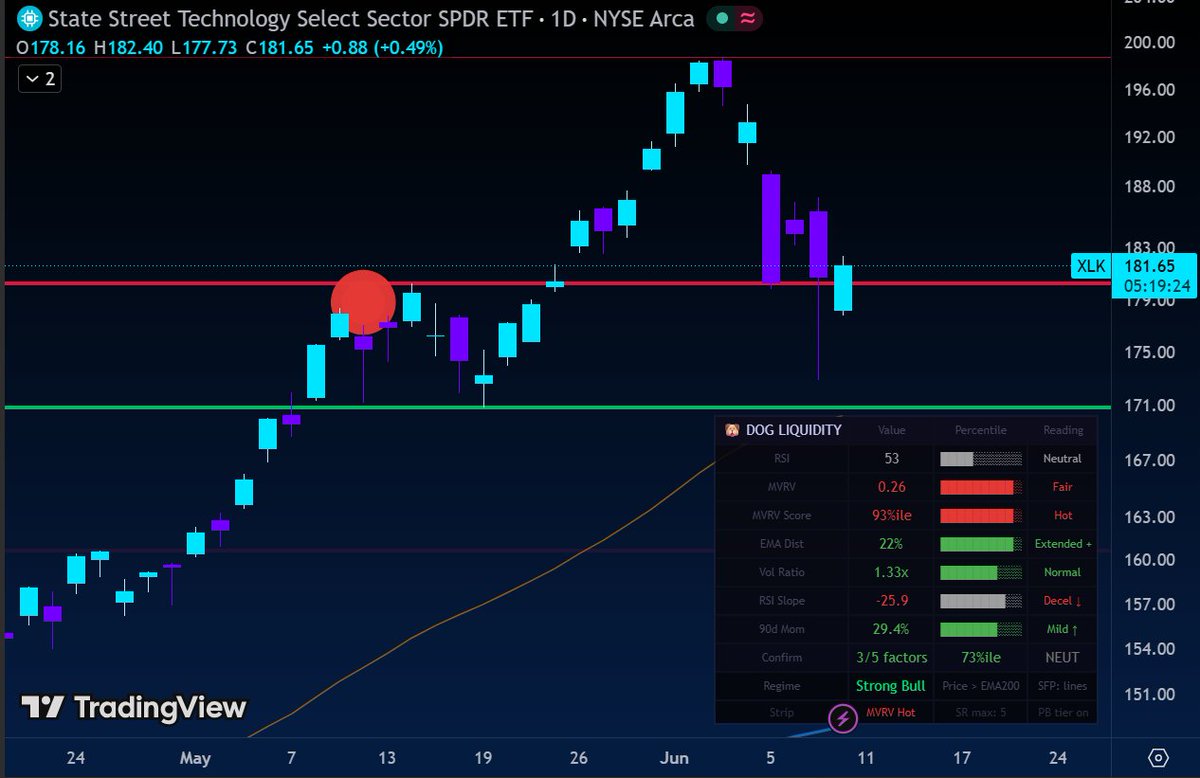This screenshot has height=778, width=1200.
Task: Click the Extended + reading
Action: click(1063, 544)
